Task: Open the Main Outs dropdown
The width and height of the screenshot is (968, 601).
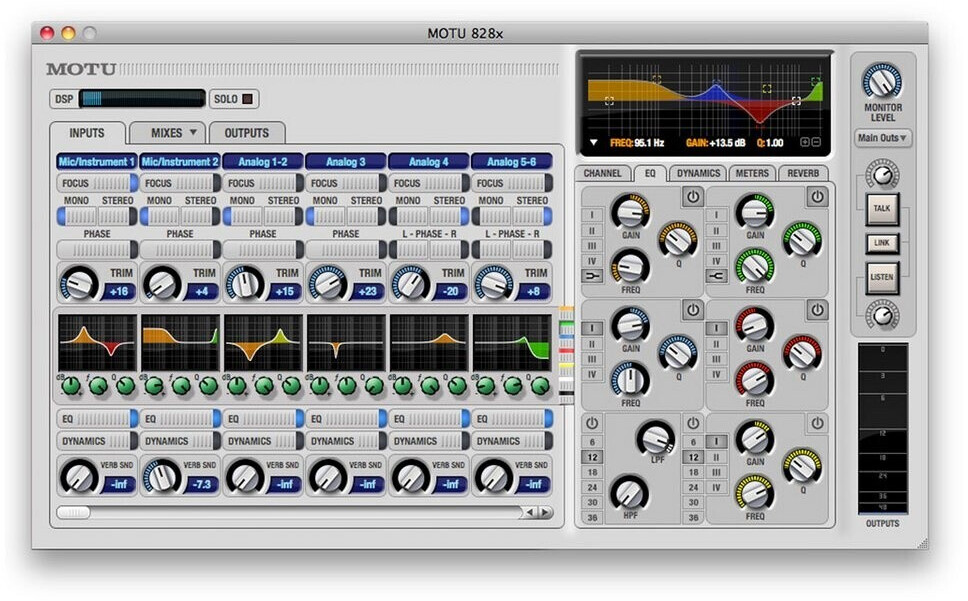Action: 882,138
